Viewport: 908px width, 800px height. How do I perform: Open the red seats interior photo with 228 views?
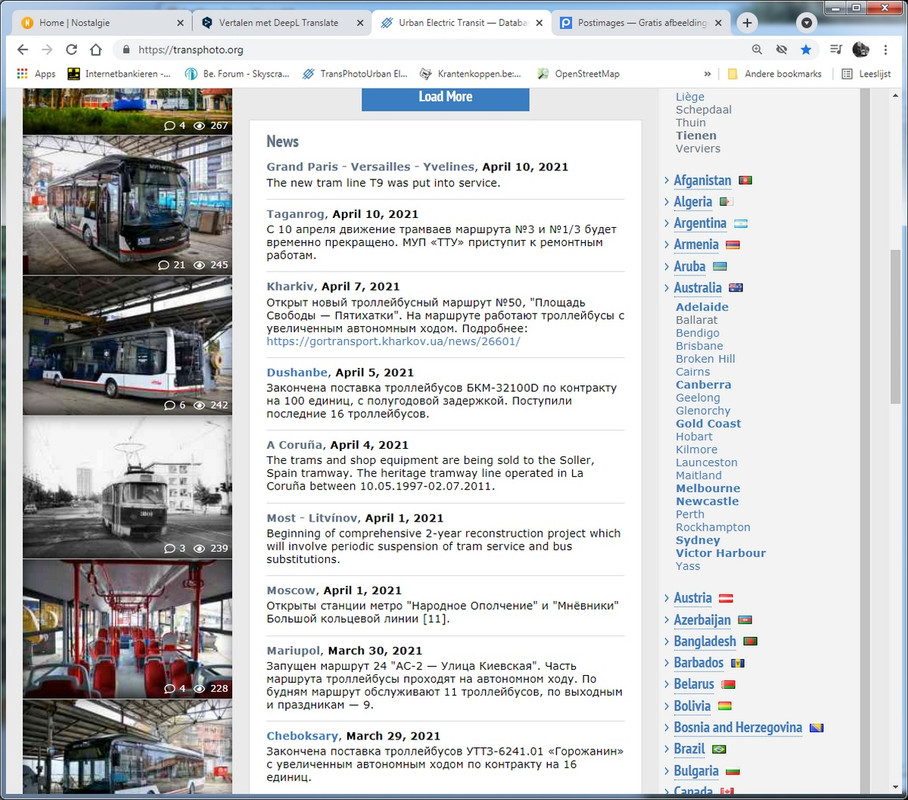point(127,629)
